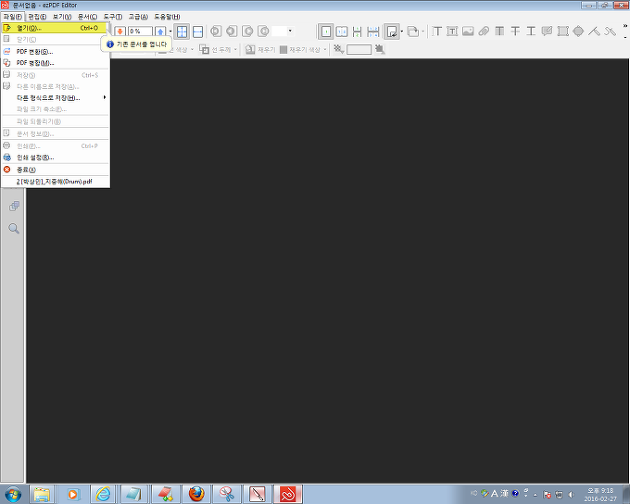Click the zoom in blue arrow button

pyautogui.click(x=161, y=31)
